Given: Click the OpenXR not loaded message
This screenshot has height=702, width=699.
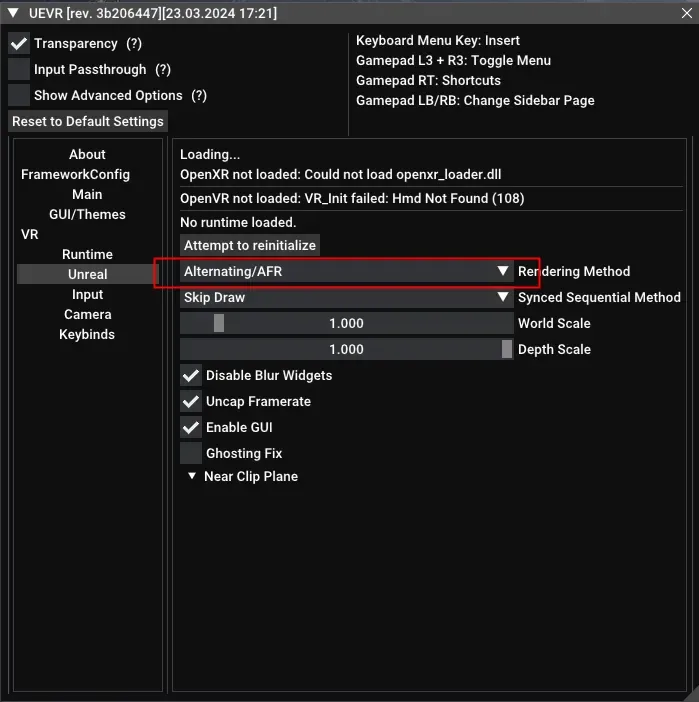Looking at the screenshot, I should point(340,174).
